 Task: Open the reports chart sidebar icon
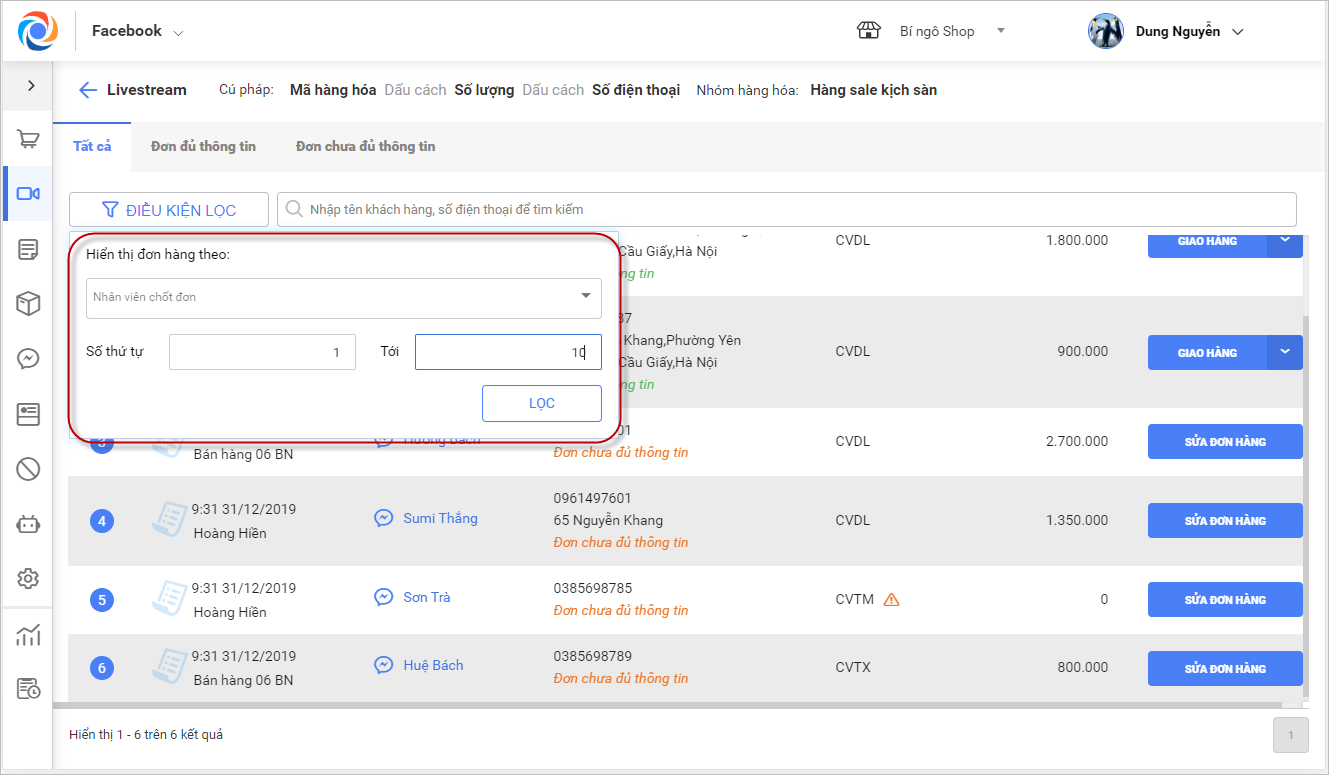coord(28,635)
